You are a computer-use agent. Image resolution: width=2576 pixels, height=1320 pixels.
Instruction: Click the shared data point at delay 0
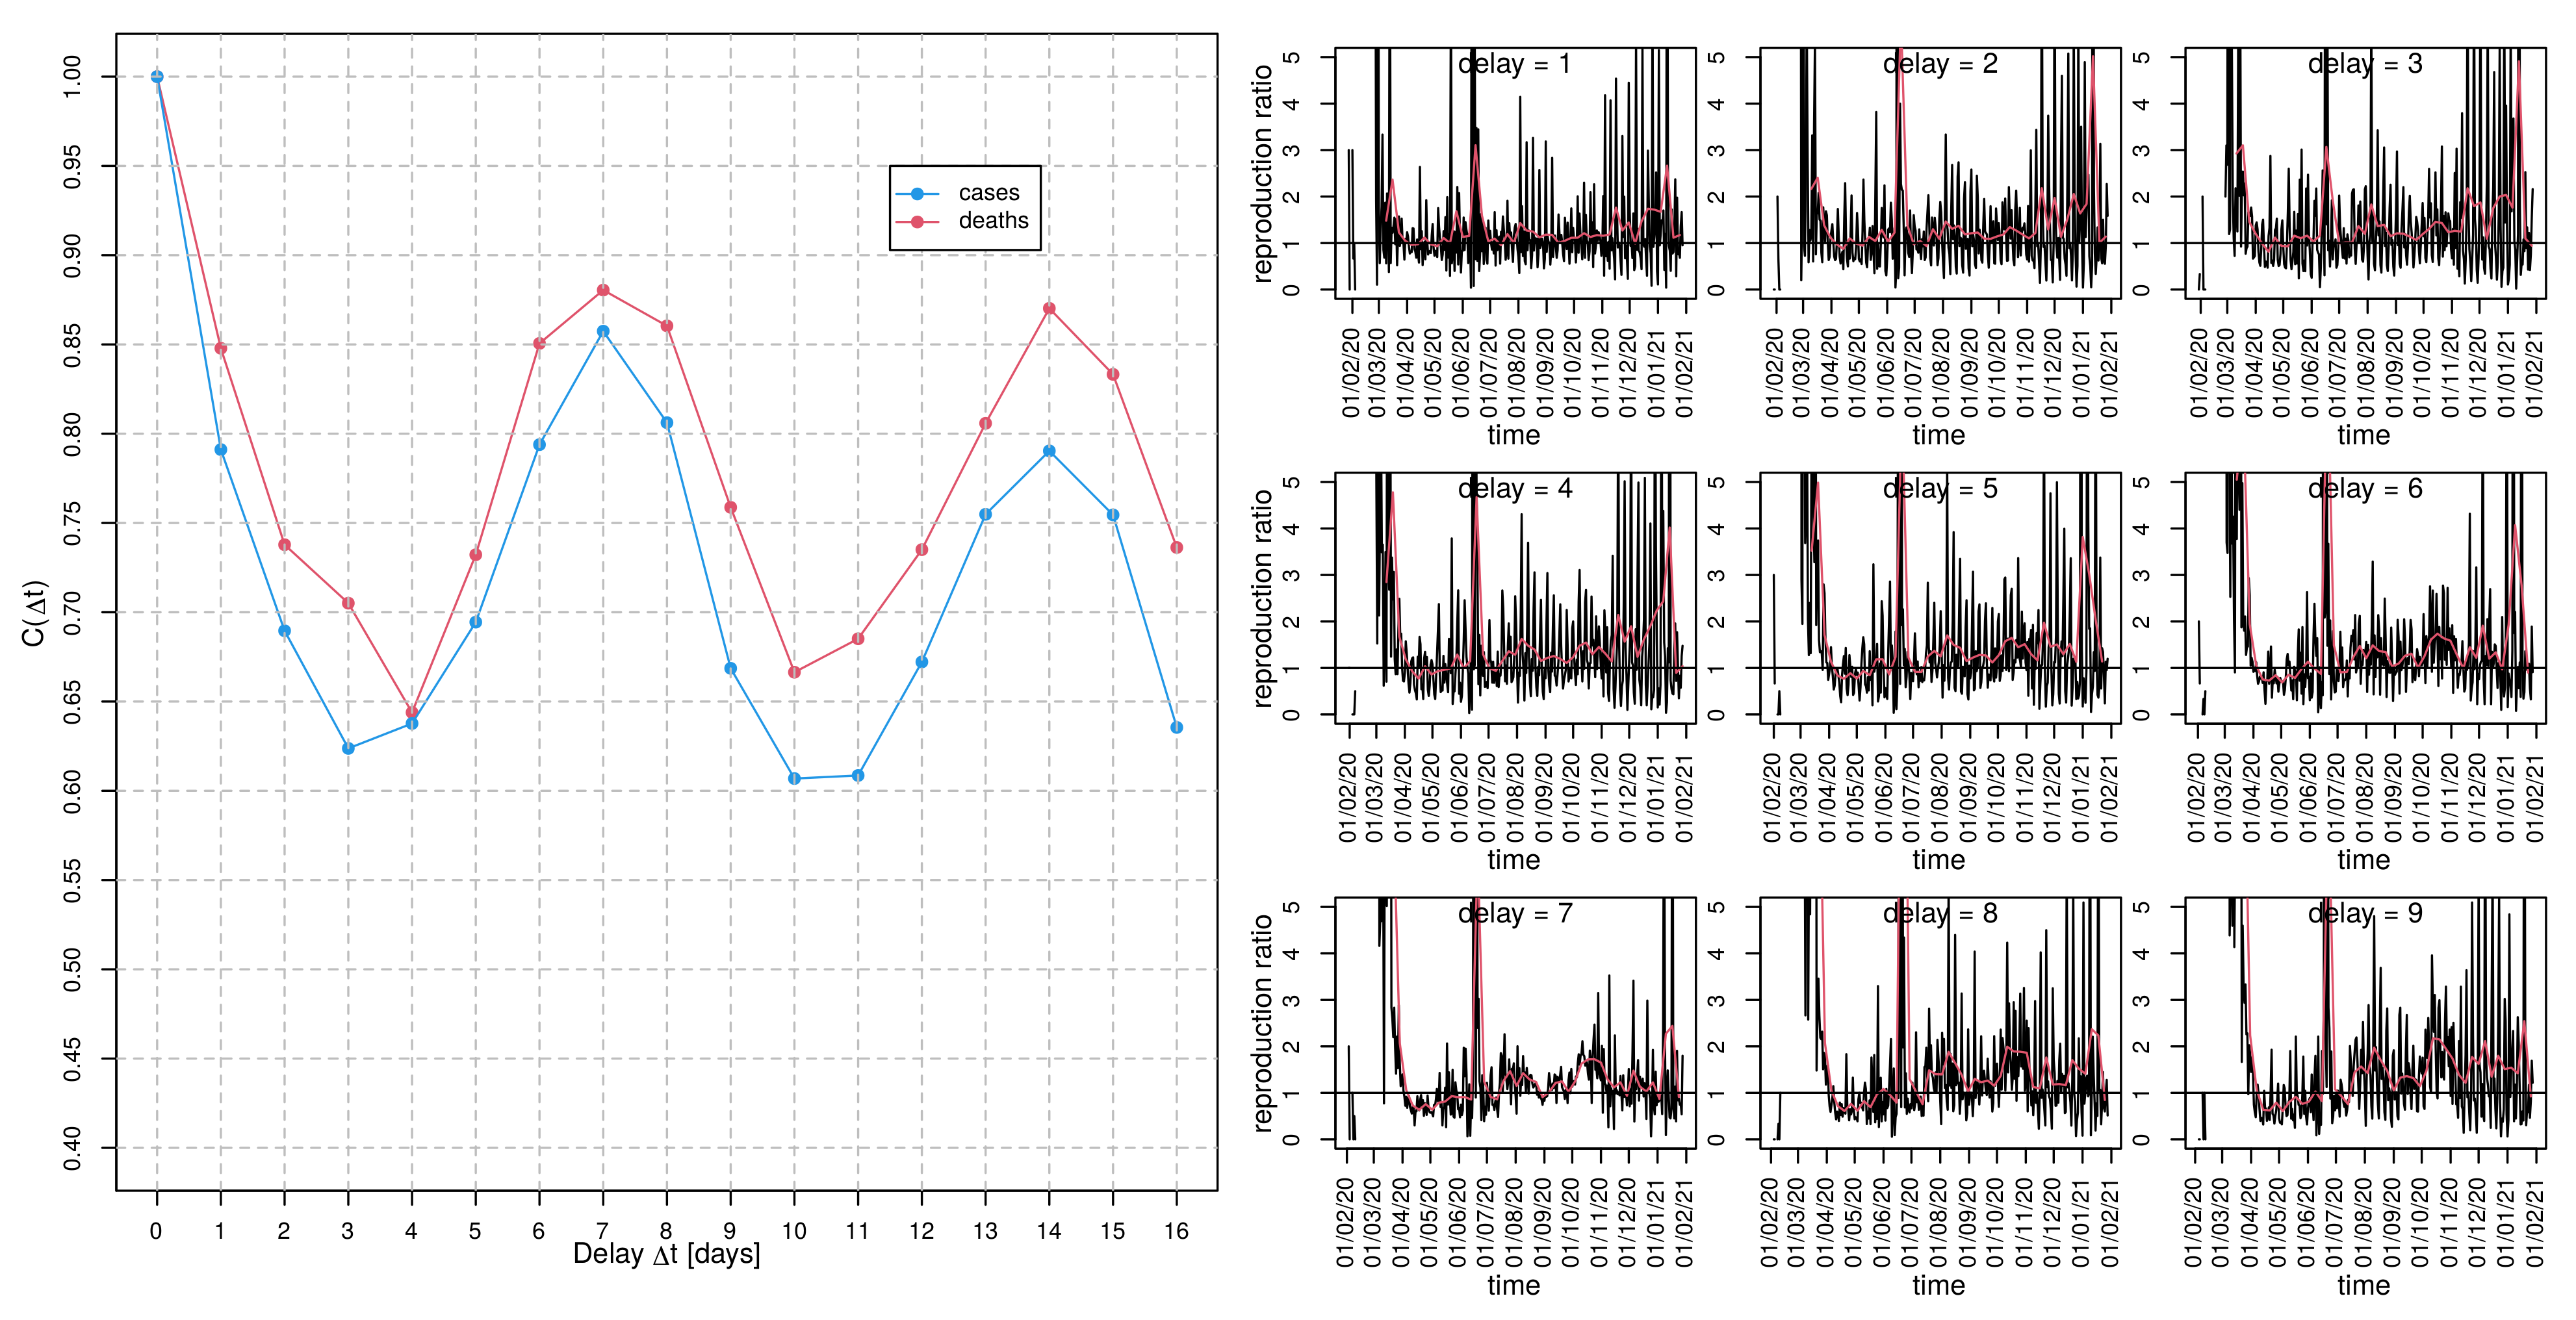pos(157,77)
